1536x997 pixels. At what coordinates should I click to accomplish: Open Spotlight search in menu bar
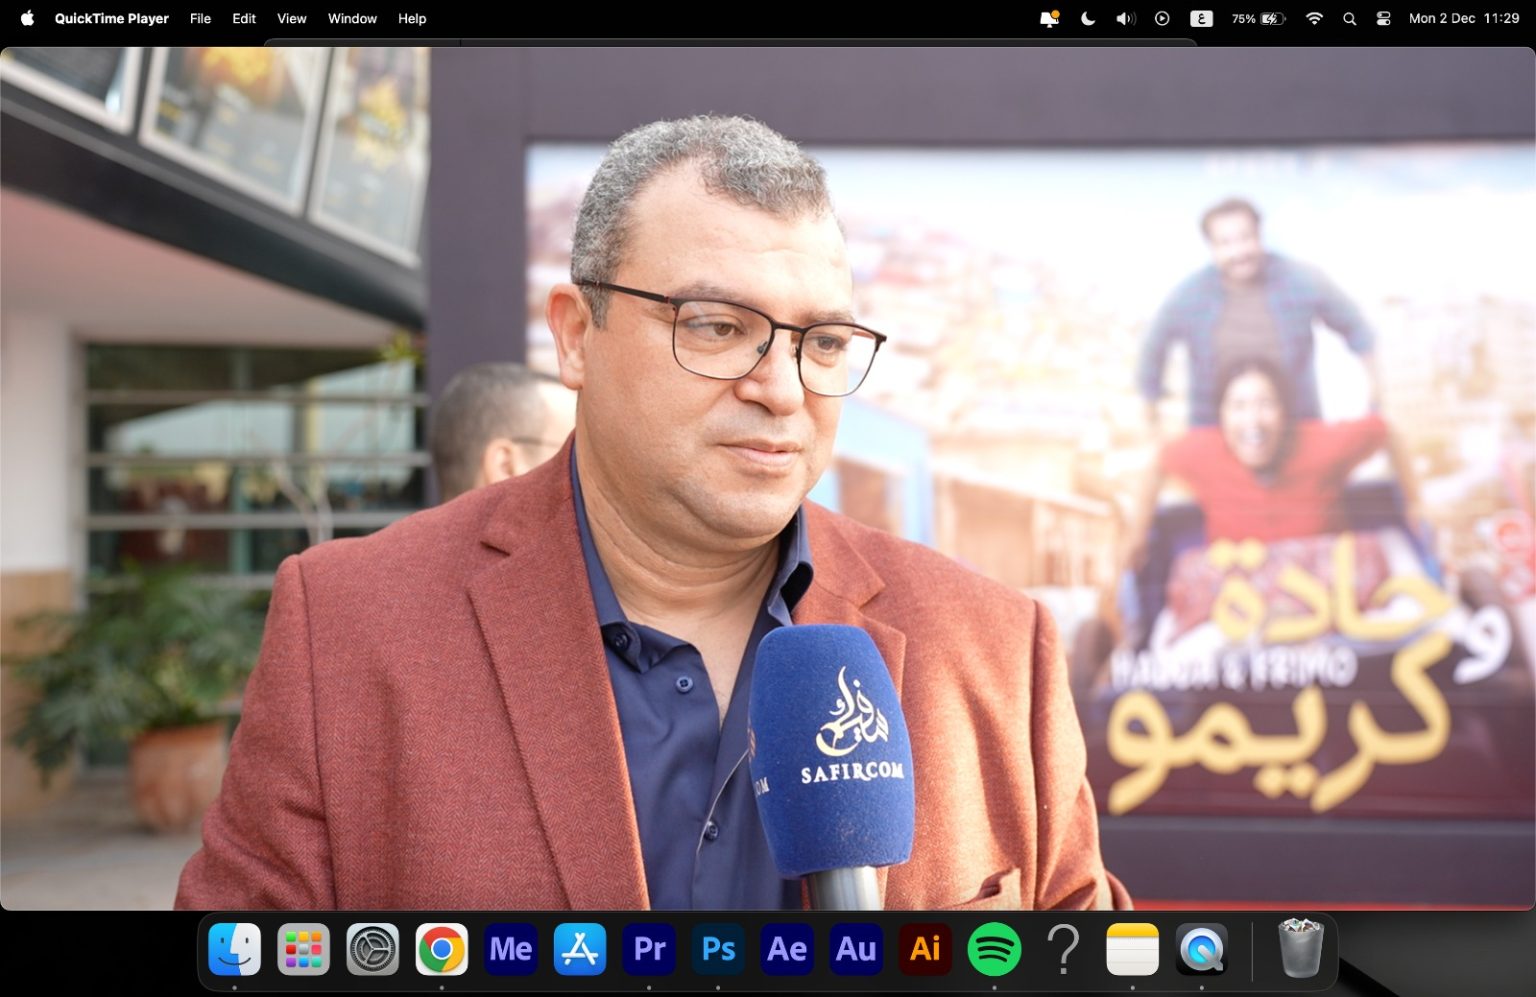coord(1349,18)
